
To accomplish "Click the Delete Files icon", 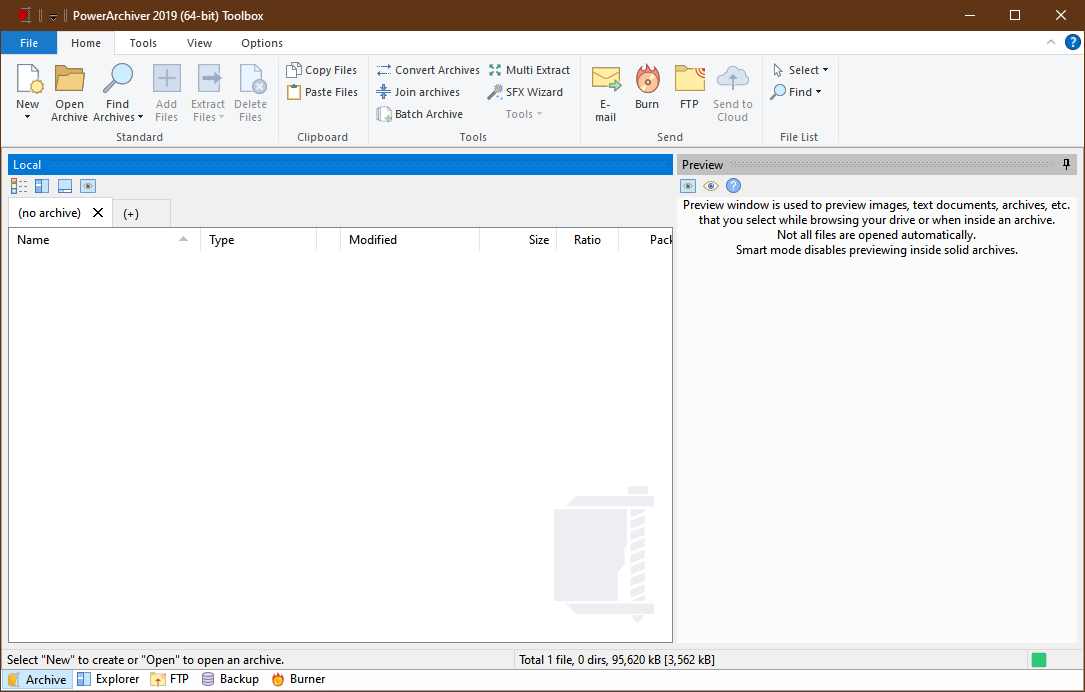I will (252, 79).
